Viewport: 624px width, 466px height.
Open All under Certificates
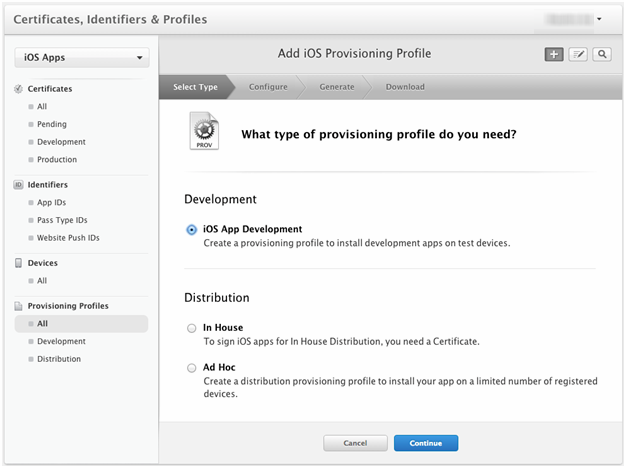tap(42, 107)
